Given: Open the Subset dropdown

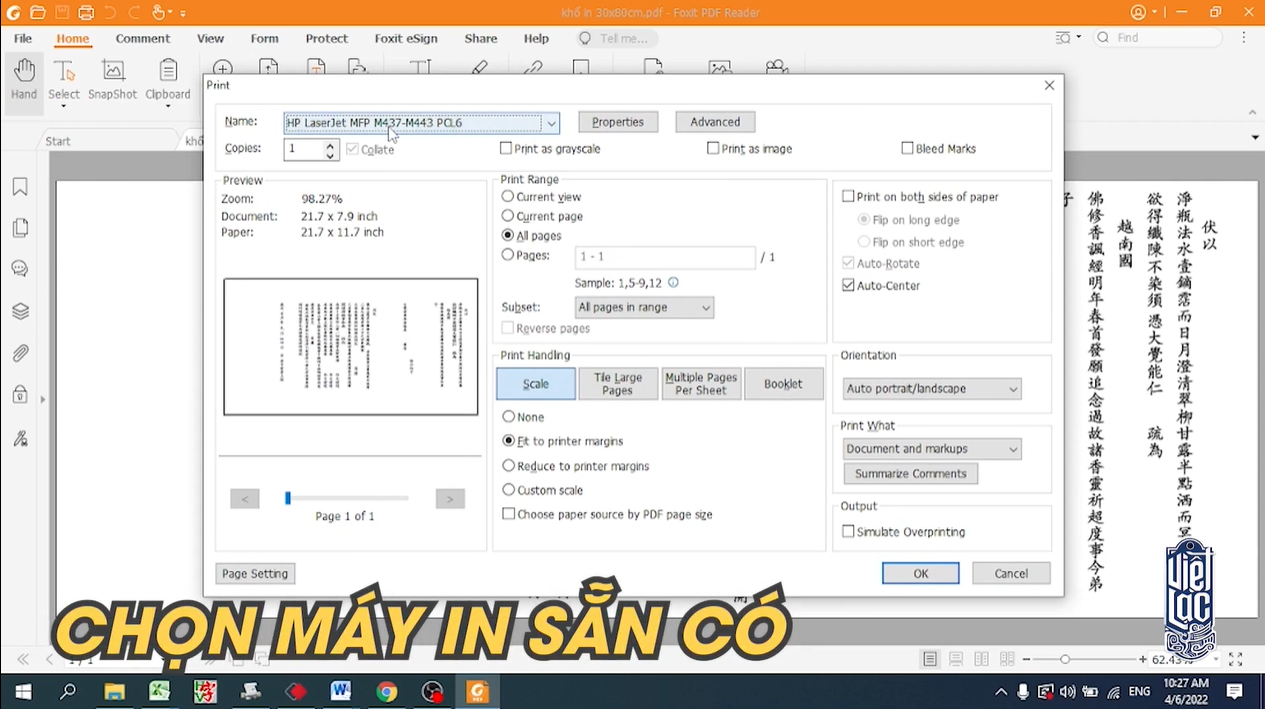Looking at the screenshot, I should tap(644, 308).
